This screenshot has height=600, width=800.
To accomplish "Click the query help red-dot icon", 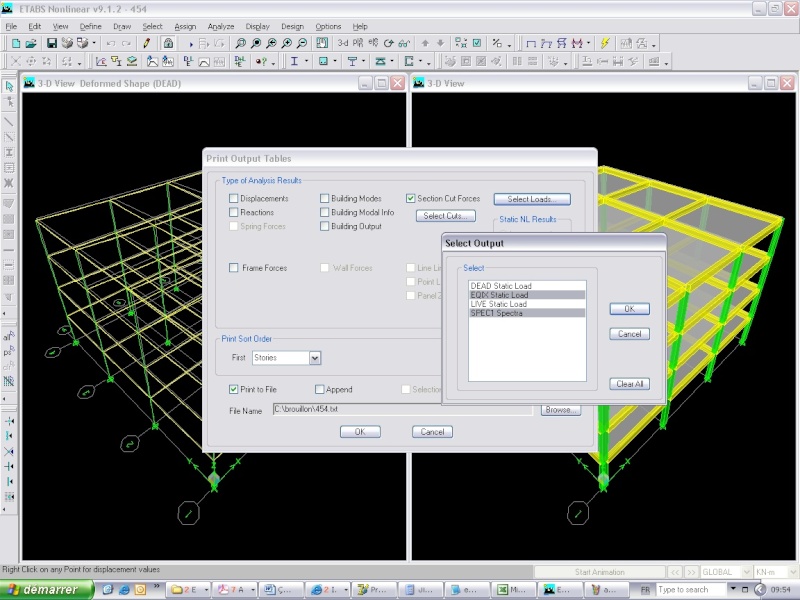I will pyautogui.click(x=262, y=62).
